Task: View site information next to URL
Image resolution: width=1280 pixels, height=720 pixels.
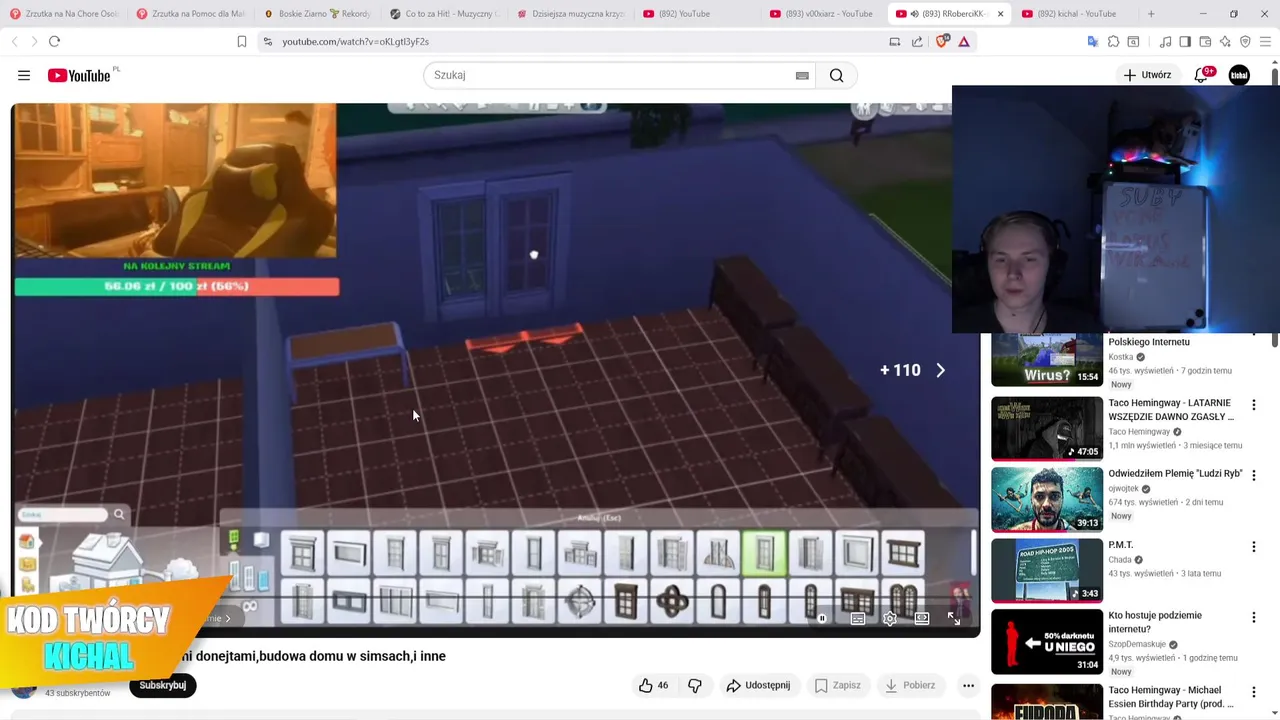Action: 267,41
